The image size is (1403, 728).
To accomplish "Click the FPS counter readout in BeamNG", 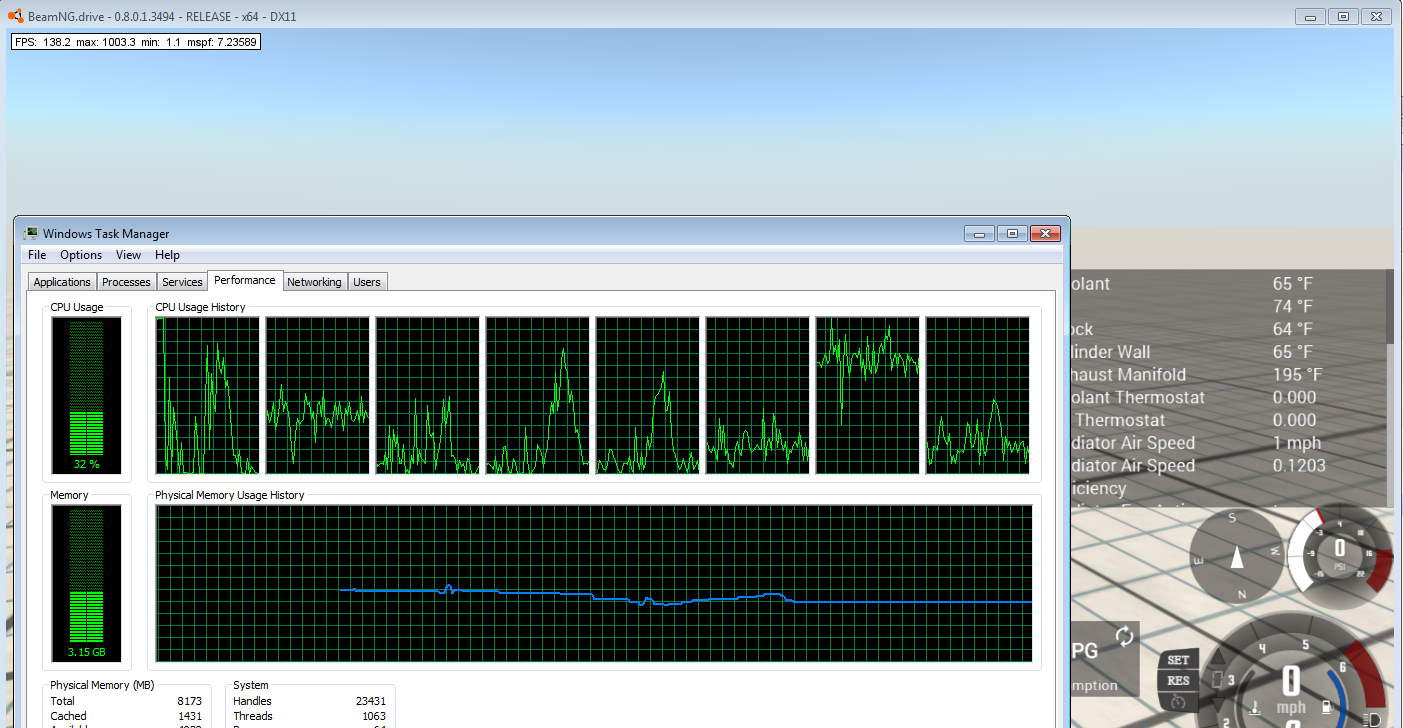I will coord(135,42).
